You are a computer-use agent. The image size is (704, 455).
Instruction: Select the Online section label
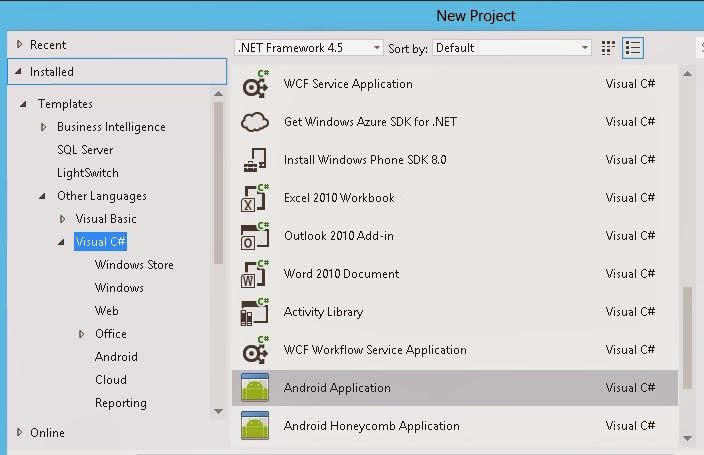47,433
